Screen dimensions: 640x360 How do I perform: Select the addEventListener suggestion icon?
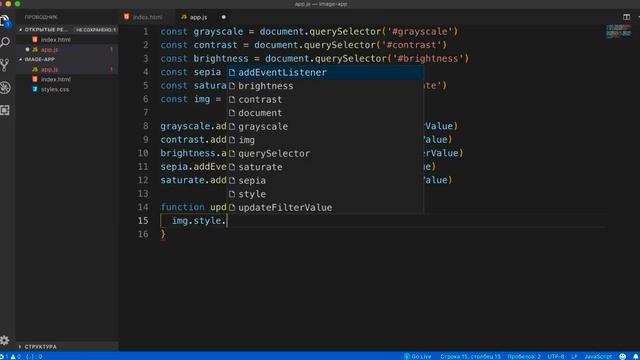(x=232, y=73)
